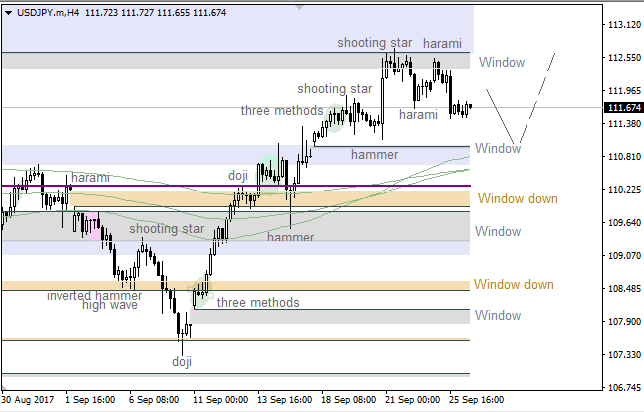Click the topmost "shooting star" label
644x412 pixels.
(x=374, y=43)
